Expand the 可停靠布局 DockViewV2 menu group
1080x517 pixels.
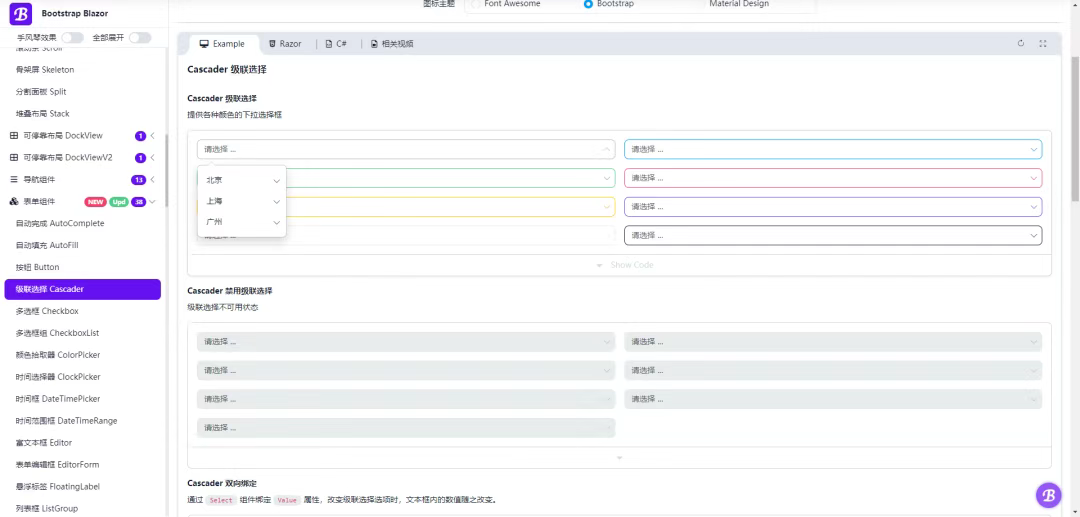tap(83, 158)
